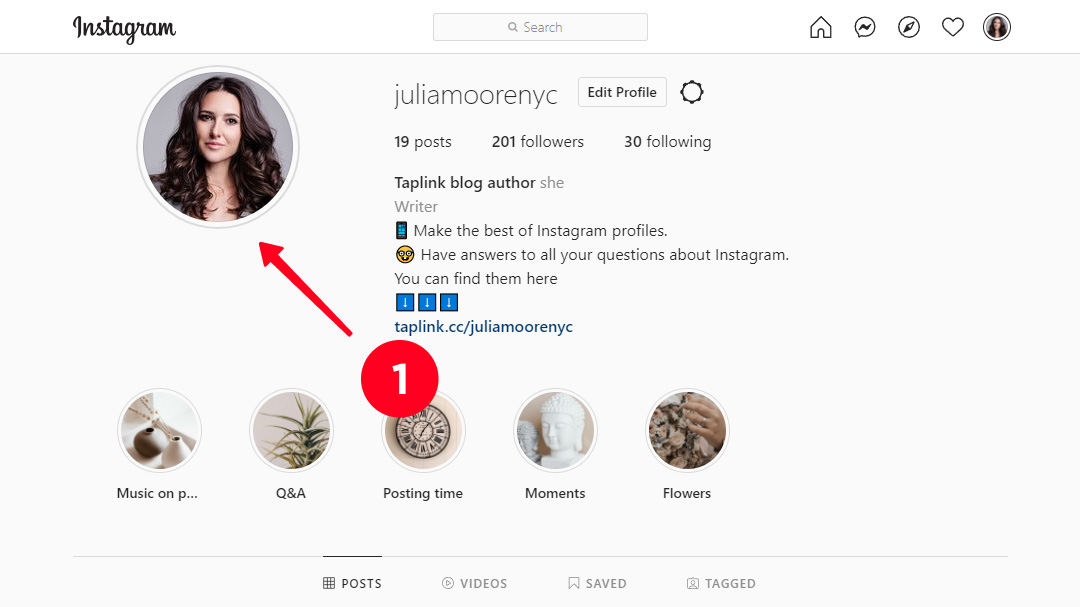Open the Q&A story highlight
Viewport: 1080px width, 607px height.
291,430
